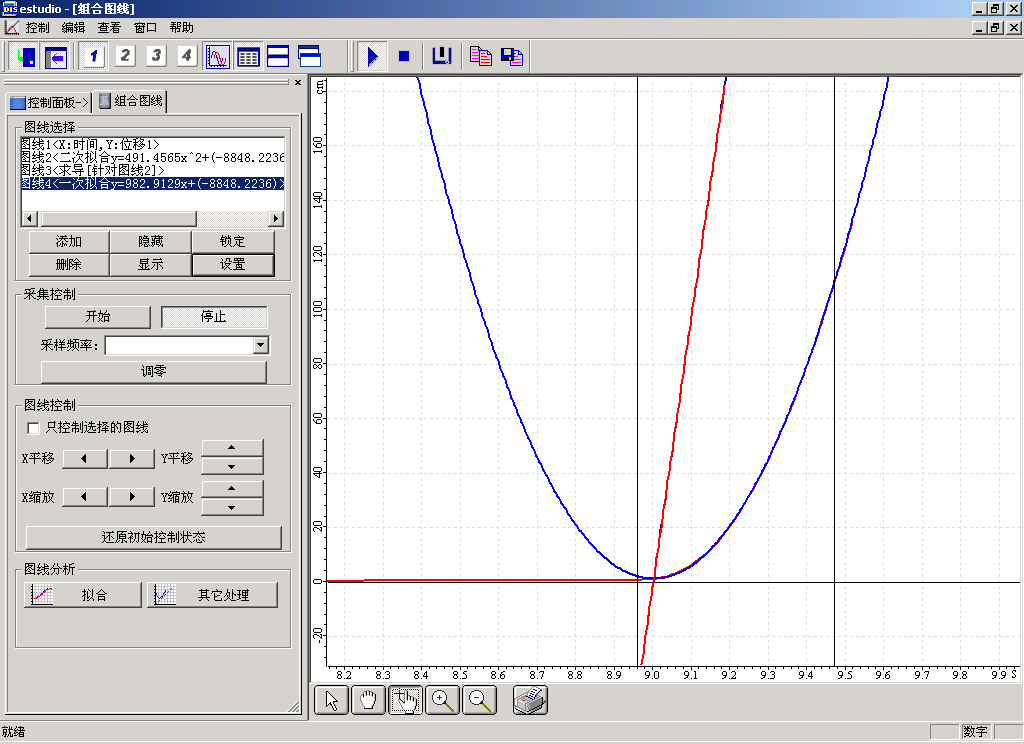The height and width of the screenshot is (744, 1024).
Task: Open the 采样频率 dropdown list
Action: [261, 345]
